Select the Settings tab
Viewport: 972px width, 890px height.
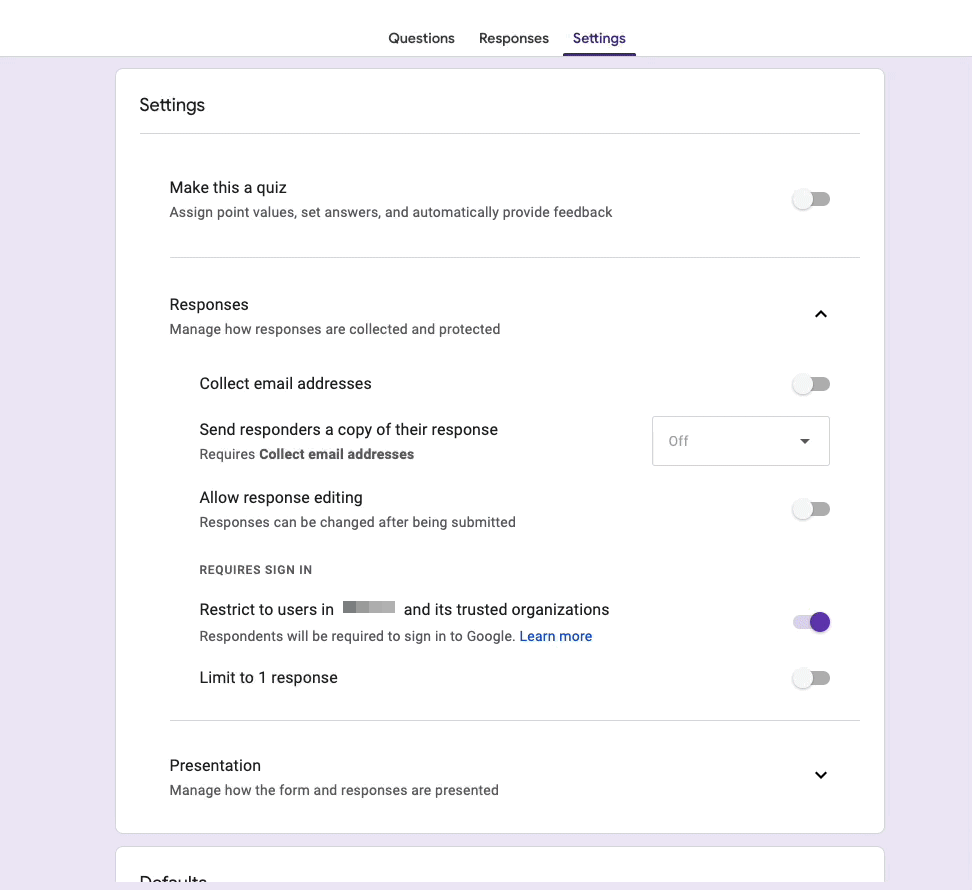599,38
